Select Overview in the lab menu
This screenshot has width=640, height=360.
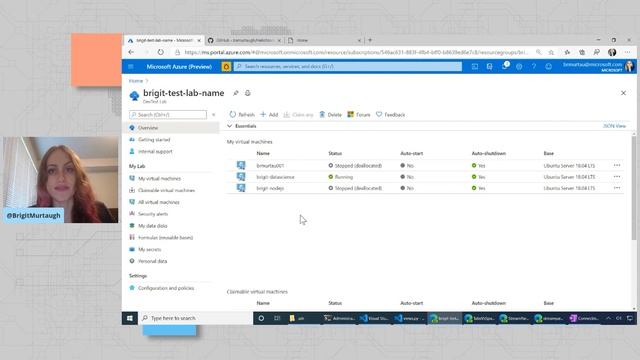coord(172,128)
